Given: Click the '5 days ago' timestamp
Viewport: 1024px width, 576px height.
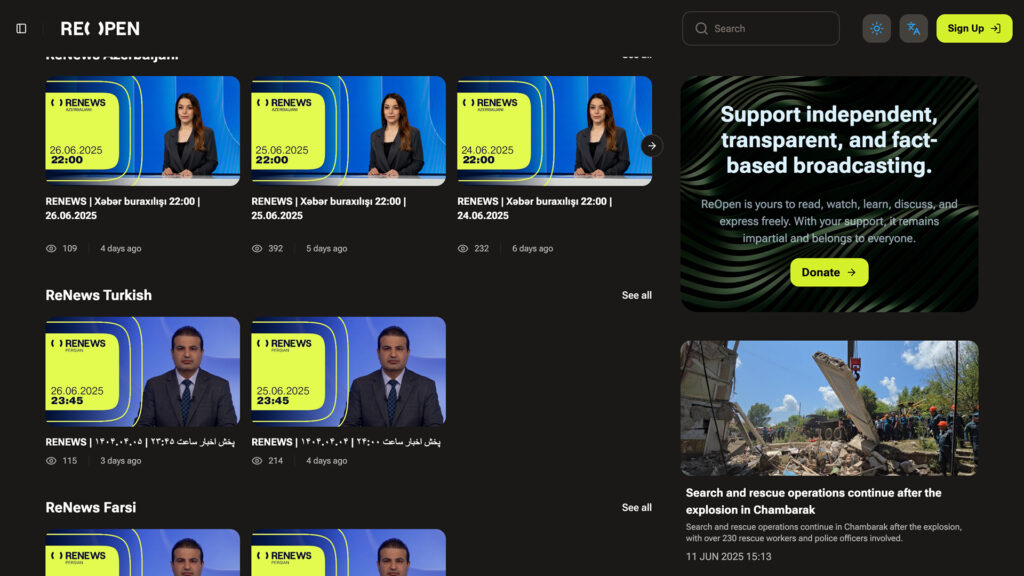Looking at the screenshot, I should [327, 249].
